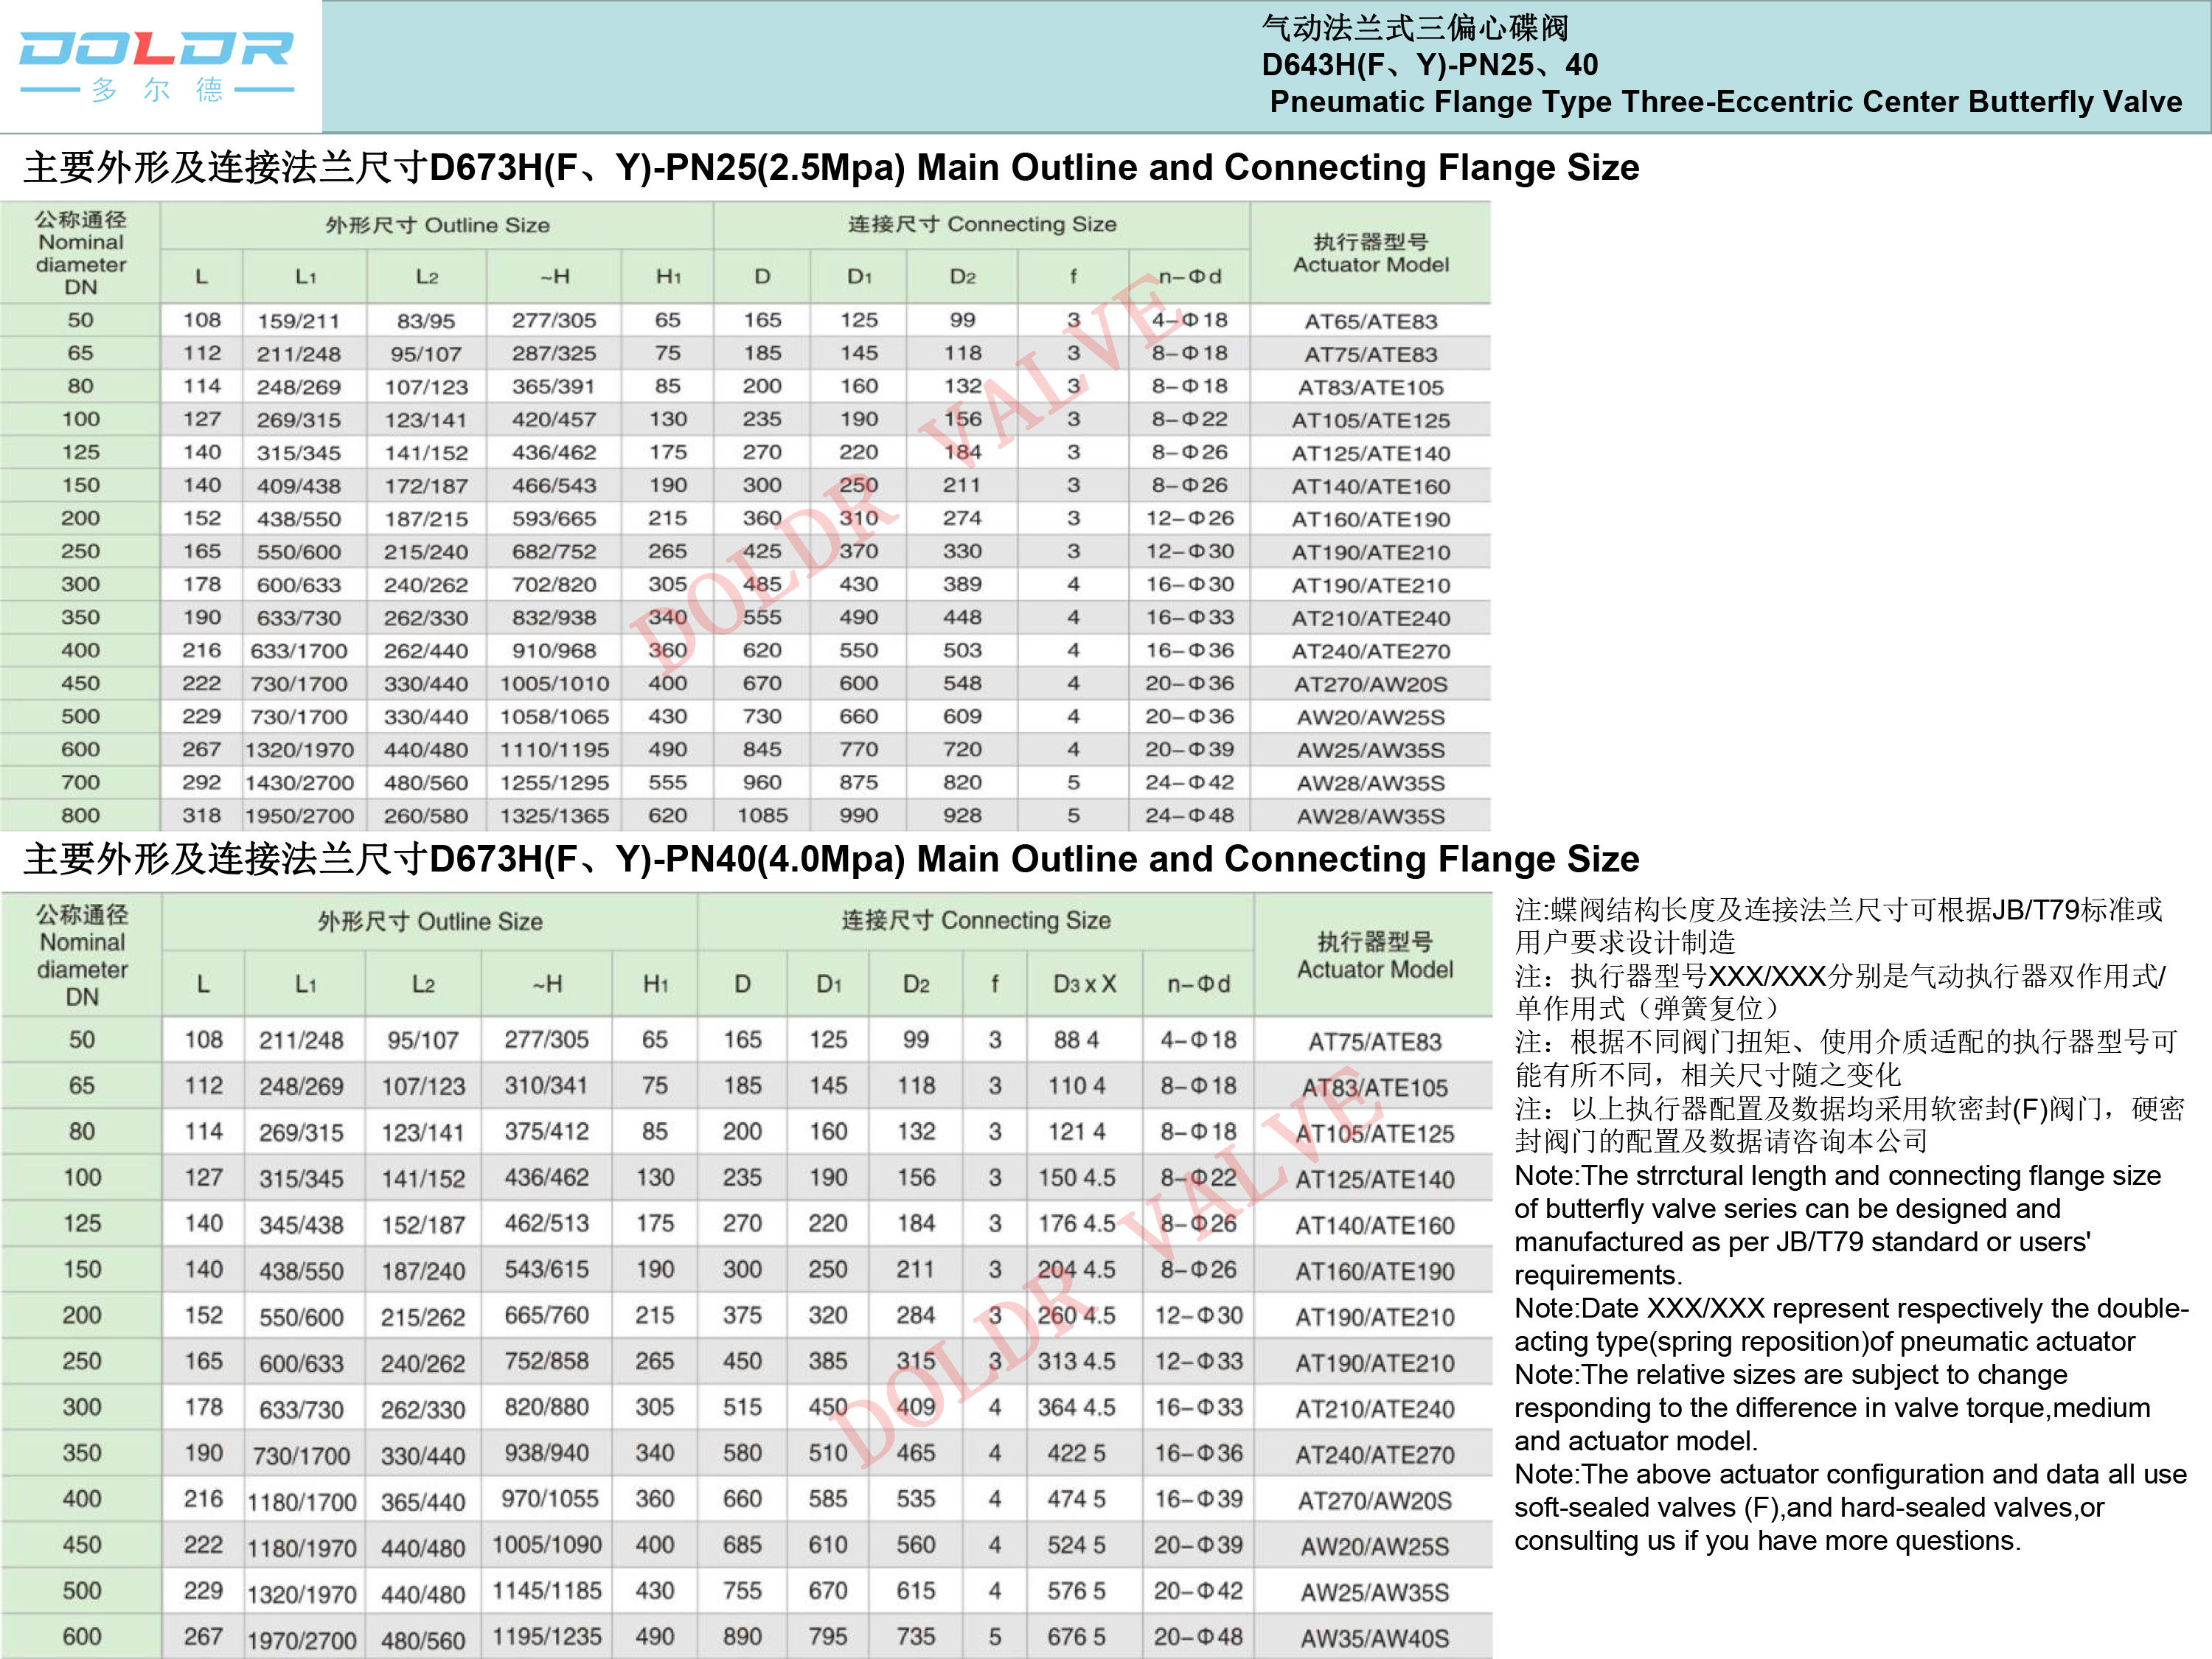Click Actuator Model header in PN25 table
The width and height of the screenshot is (2212, 1659).
point(1370,253)
